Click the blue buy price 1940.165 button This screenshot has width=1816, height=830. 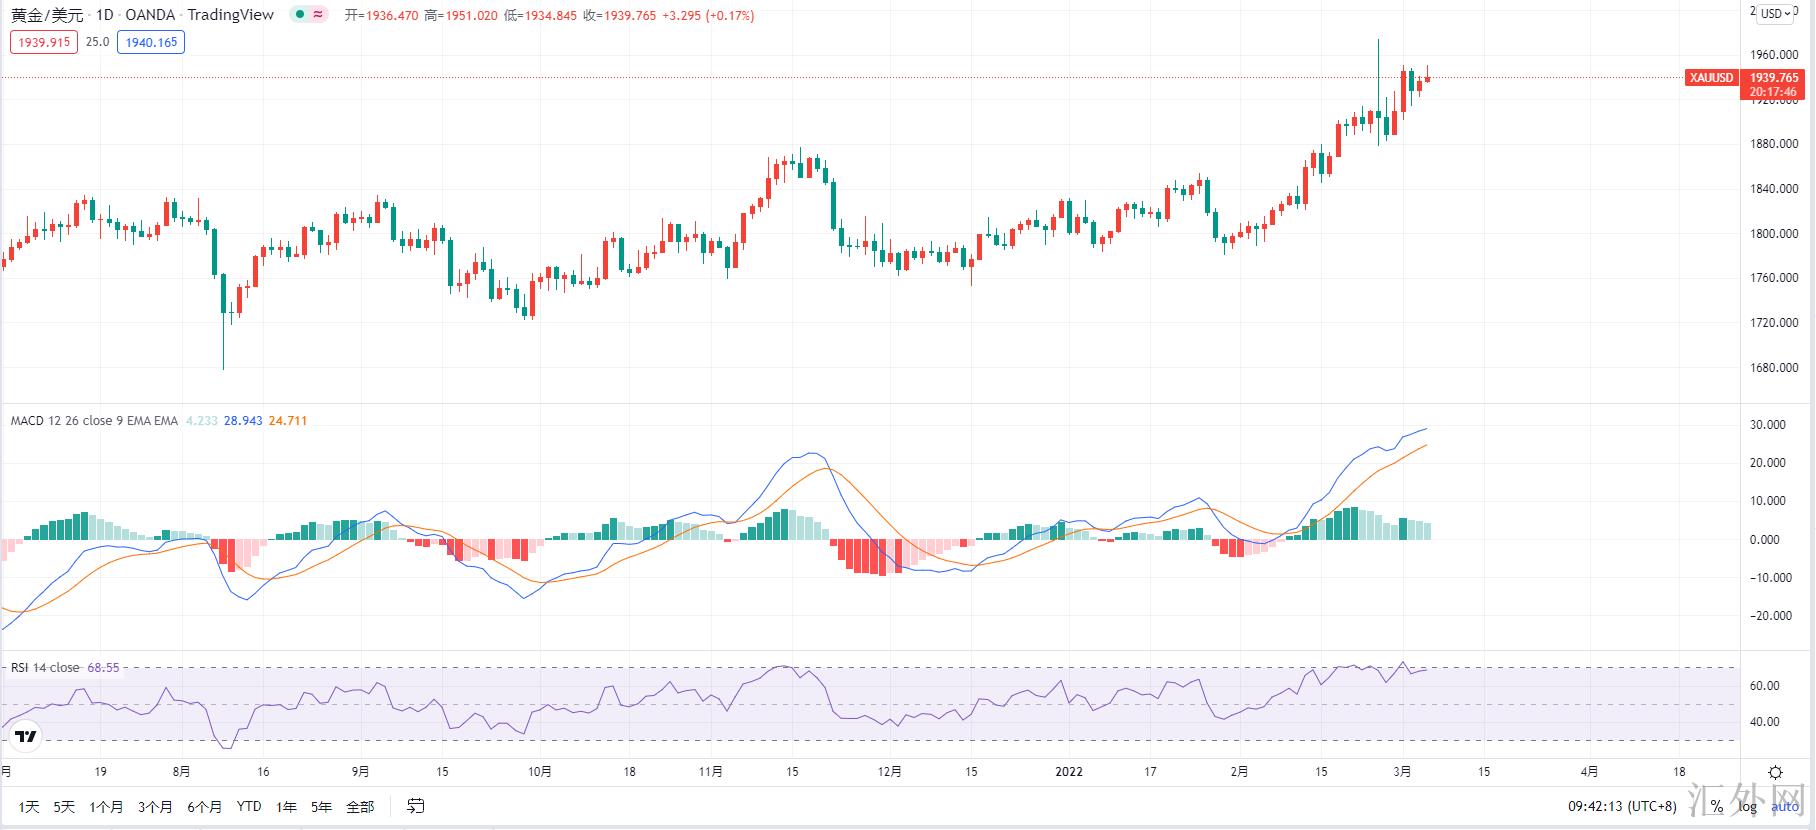[151, 42]
